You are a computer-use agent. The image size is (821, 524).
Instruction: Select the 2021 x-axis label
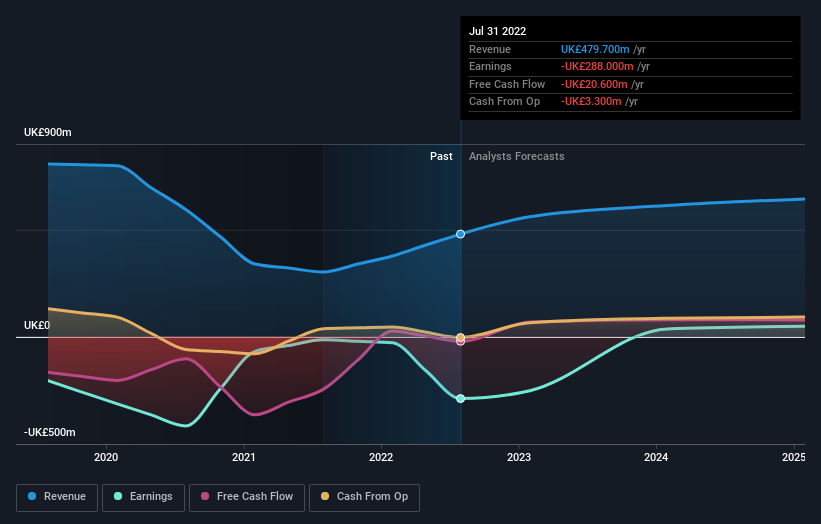click(243, 457)
